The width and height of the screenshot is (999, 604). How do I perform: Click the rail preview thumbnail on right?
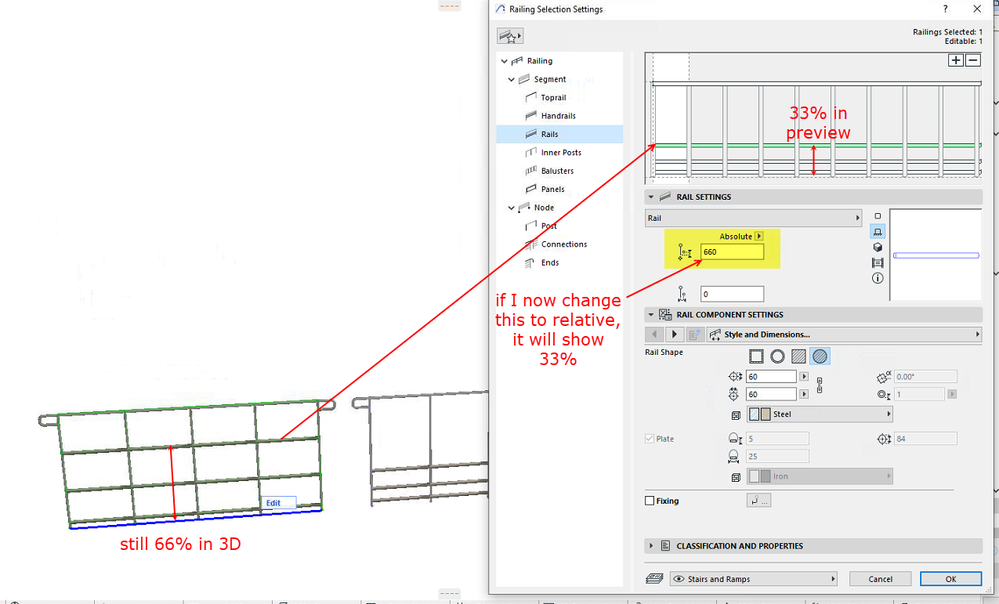pyautogui.click(x=935, y=255)
